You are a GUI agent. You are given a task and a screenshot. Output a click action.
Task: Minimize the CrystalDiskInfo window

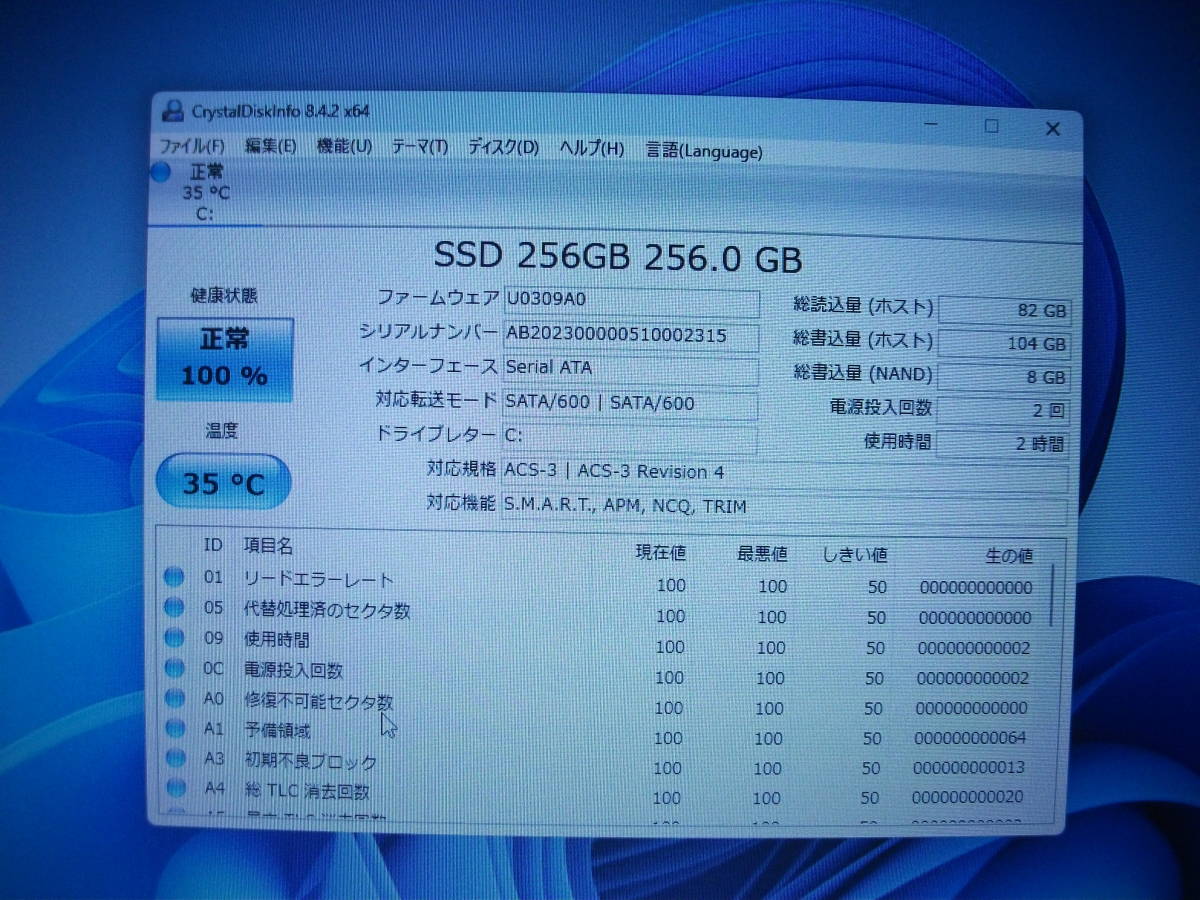click(931, 124)
